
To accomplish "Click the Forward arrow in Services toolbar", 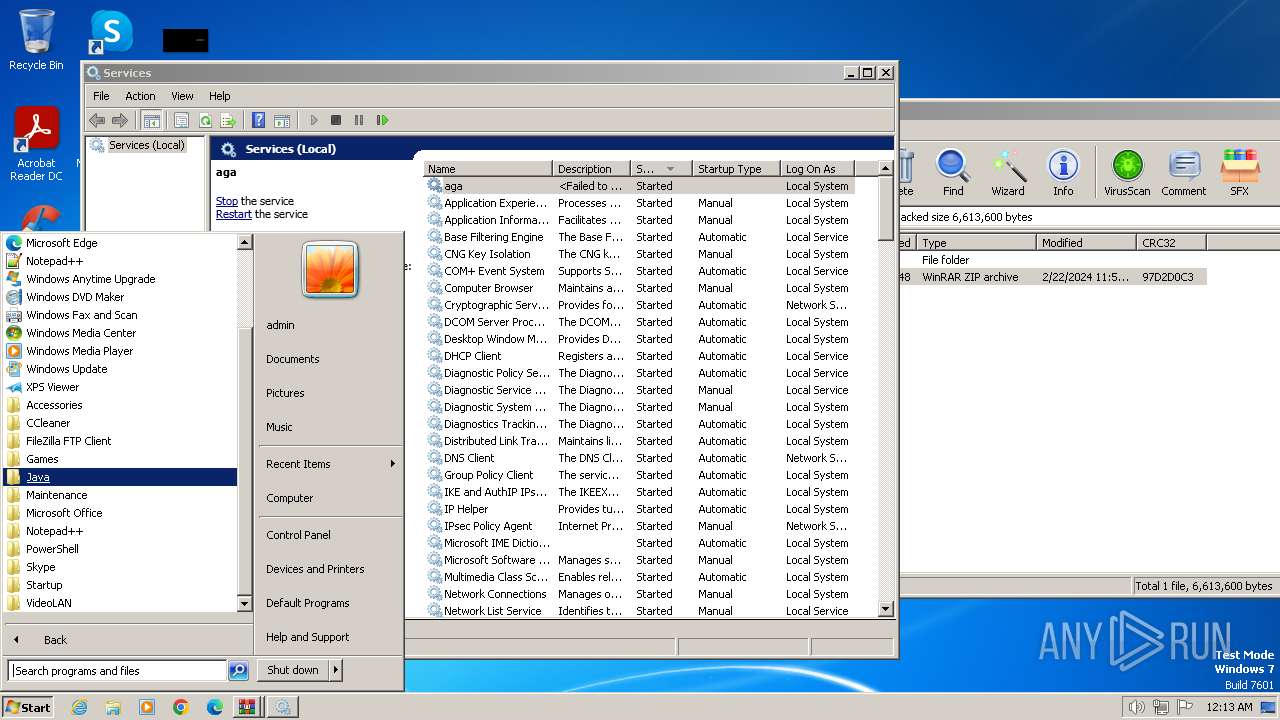I will tap(120, 120).
